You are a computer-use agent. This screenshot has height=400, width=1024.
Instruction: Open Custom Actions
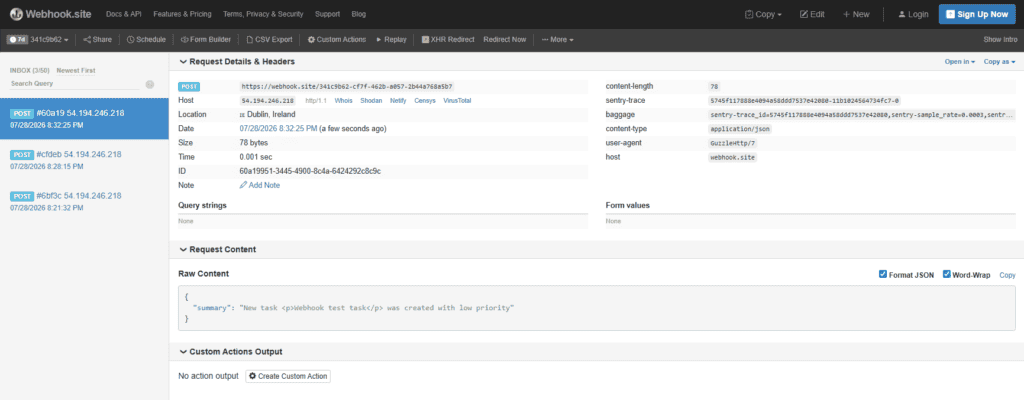click(336, 39)
